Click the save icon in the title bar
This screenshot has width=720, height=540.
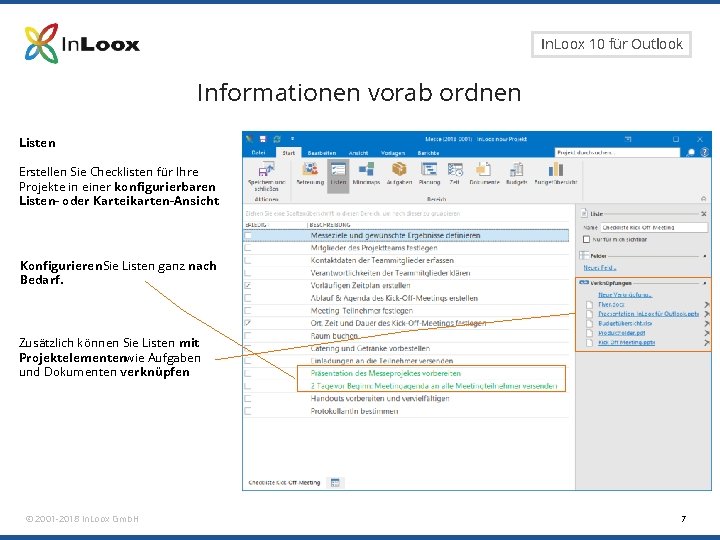(x=263, y=139)
